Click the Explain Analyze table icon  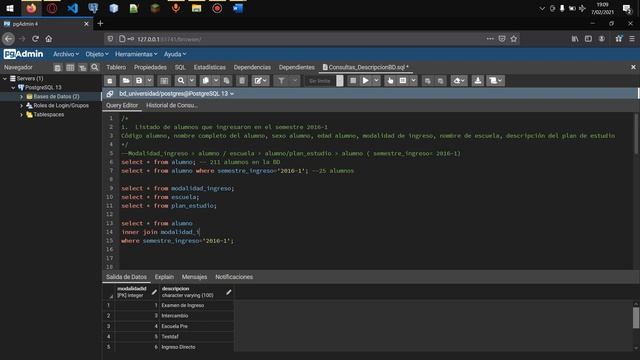[403, 81]
